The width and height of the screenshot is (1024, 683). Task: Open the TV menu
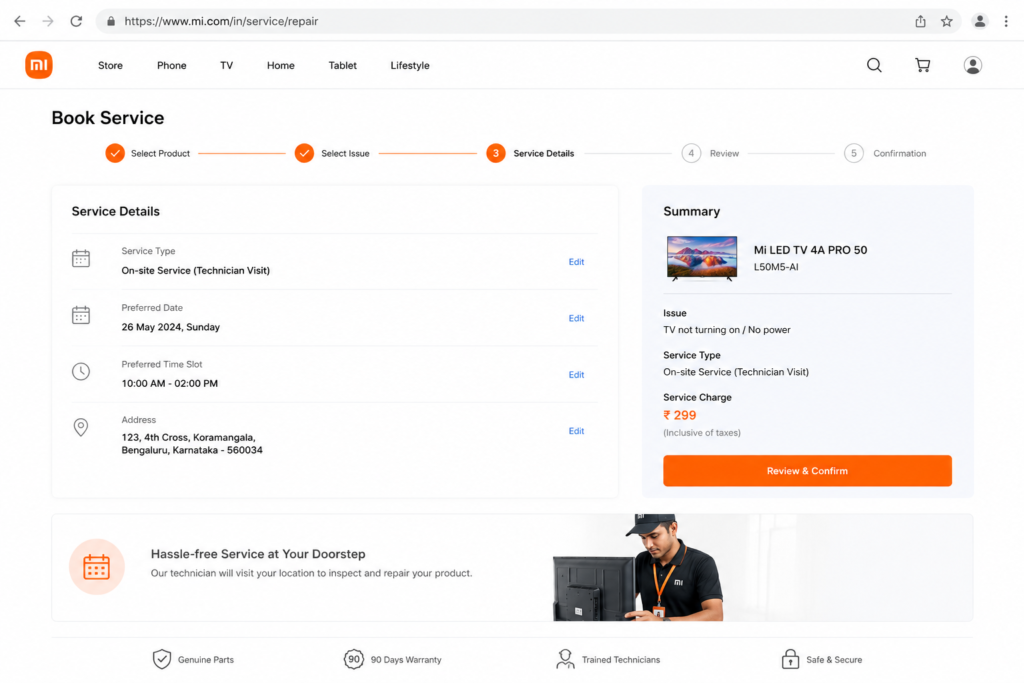click(x=227, y=65)
